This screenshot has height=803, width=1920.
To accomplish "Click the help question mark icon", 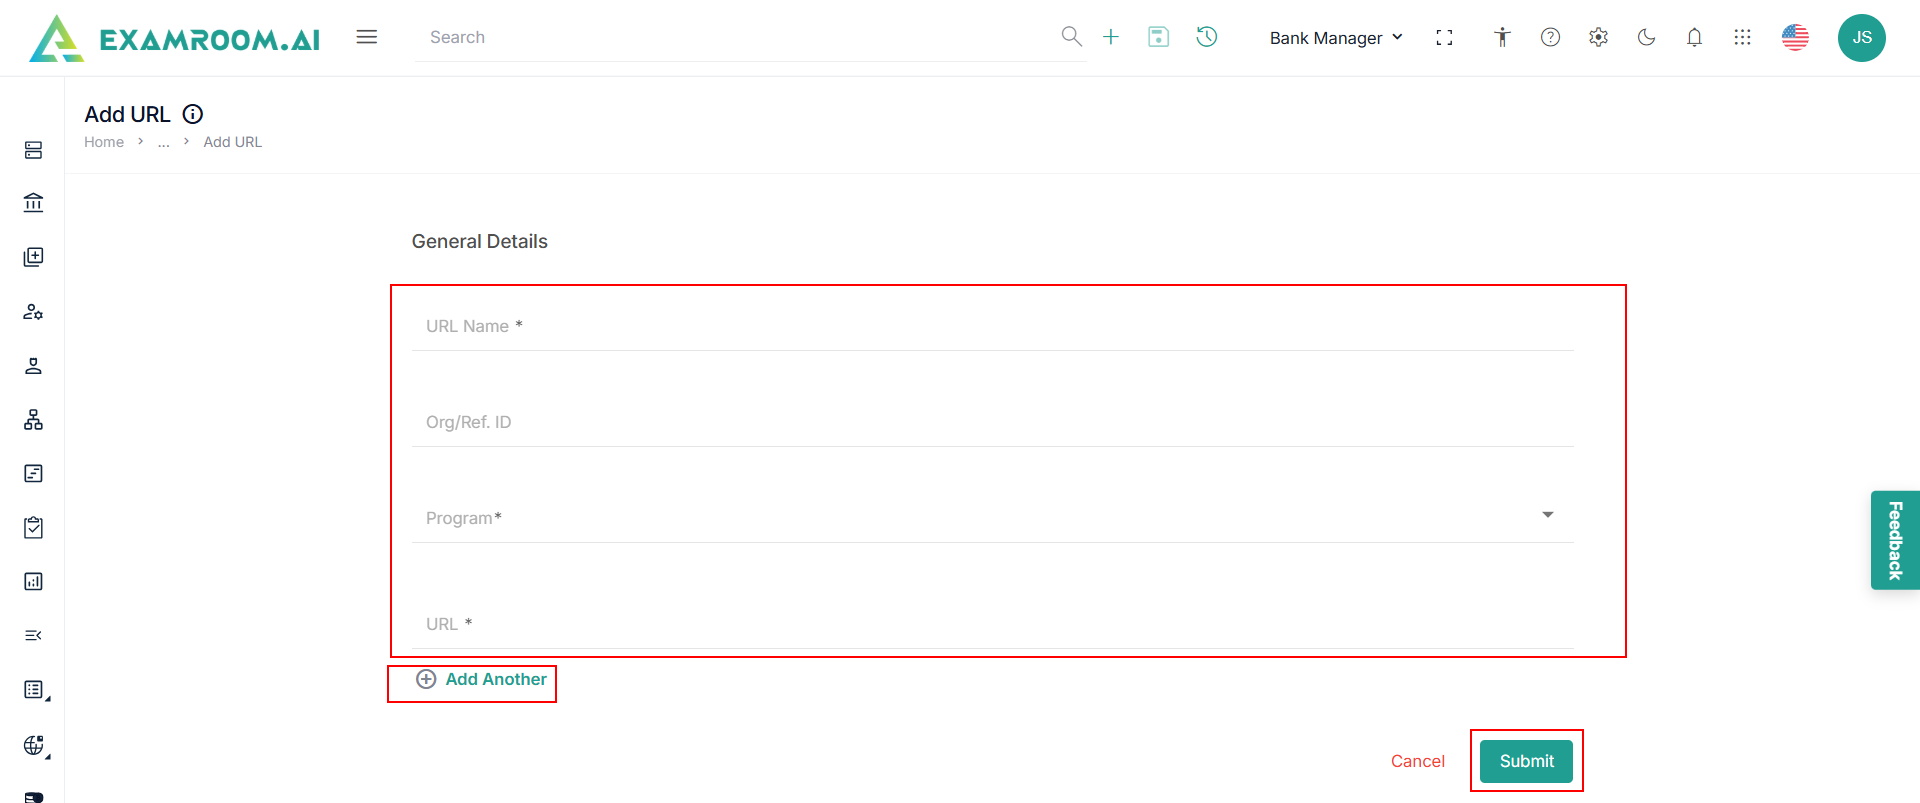I will (1550, 37).
